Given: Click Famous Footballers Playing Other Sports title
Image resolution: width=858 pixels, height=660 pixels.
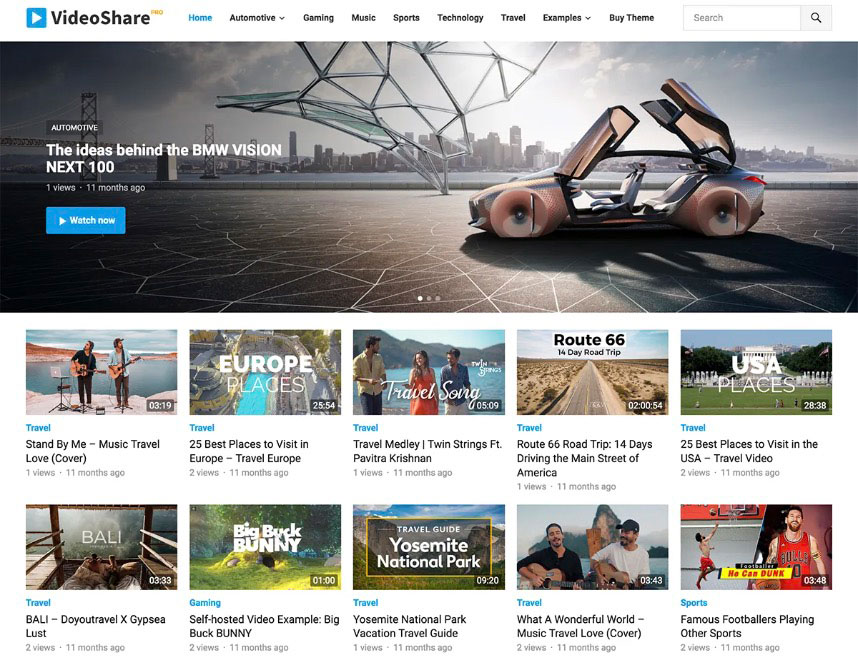Looking at the screenshot, I should click(x=747, y=626).
